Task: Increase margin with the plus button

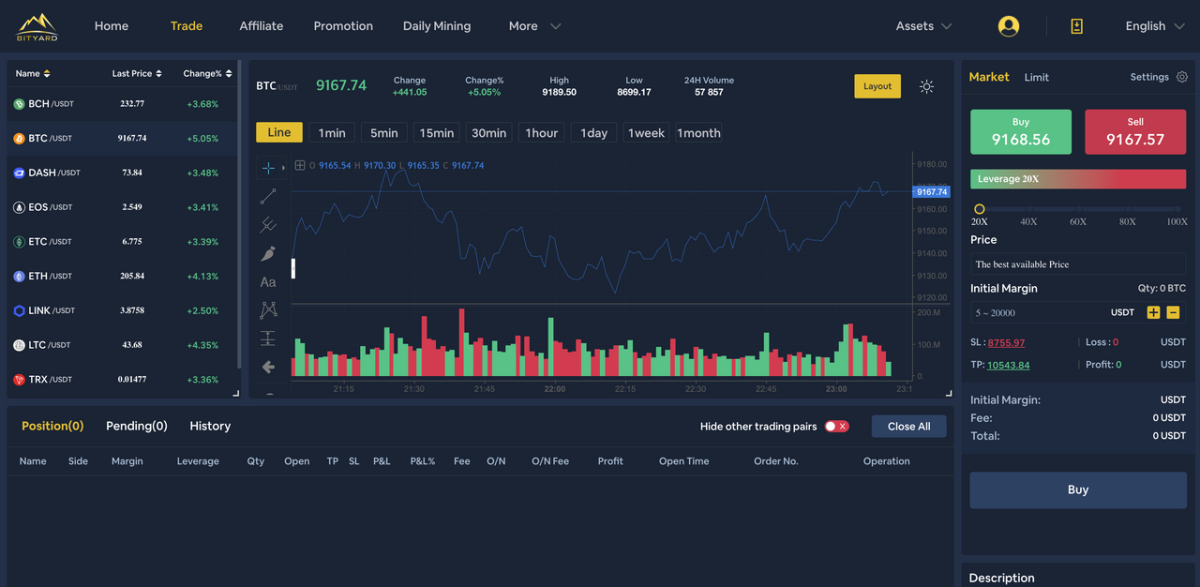Action: [1153, 313]
